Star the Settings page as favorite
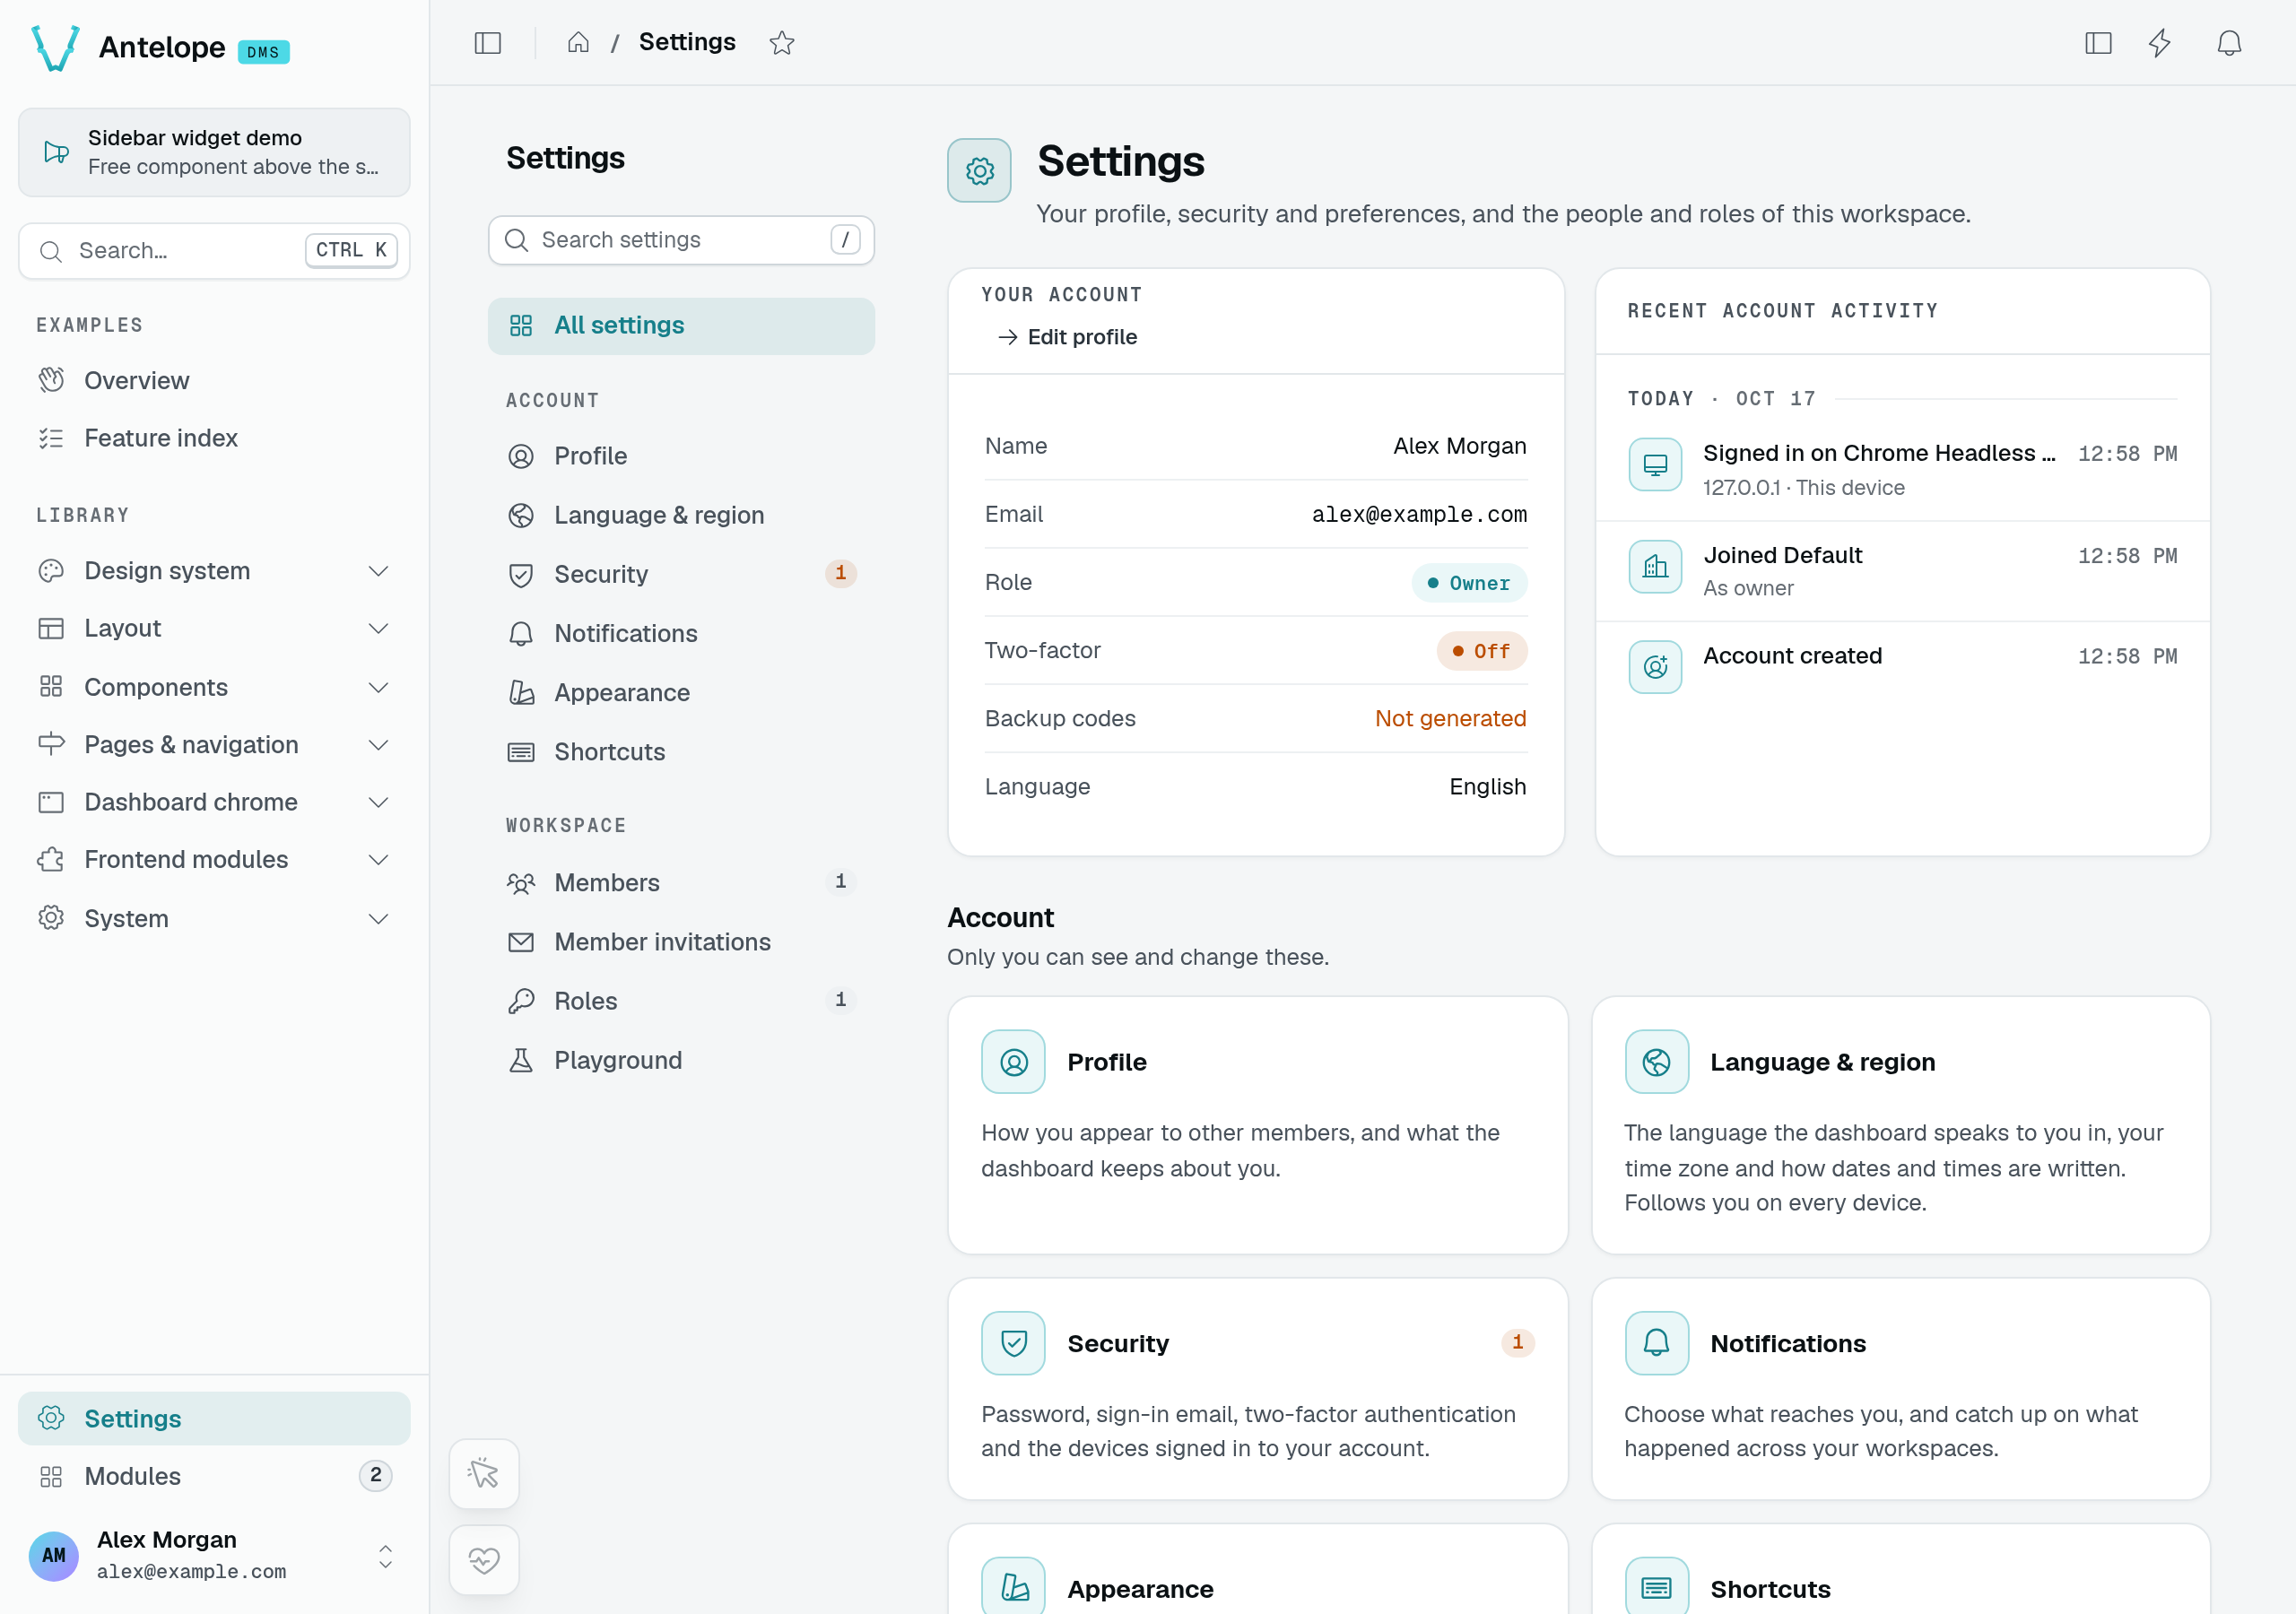 (782, 43)
